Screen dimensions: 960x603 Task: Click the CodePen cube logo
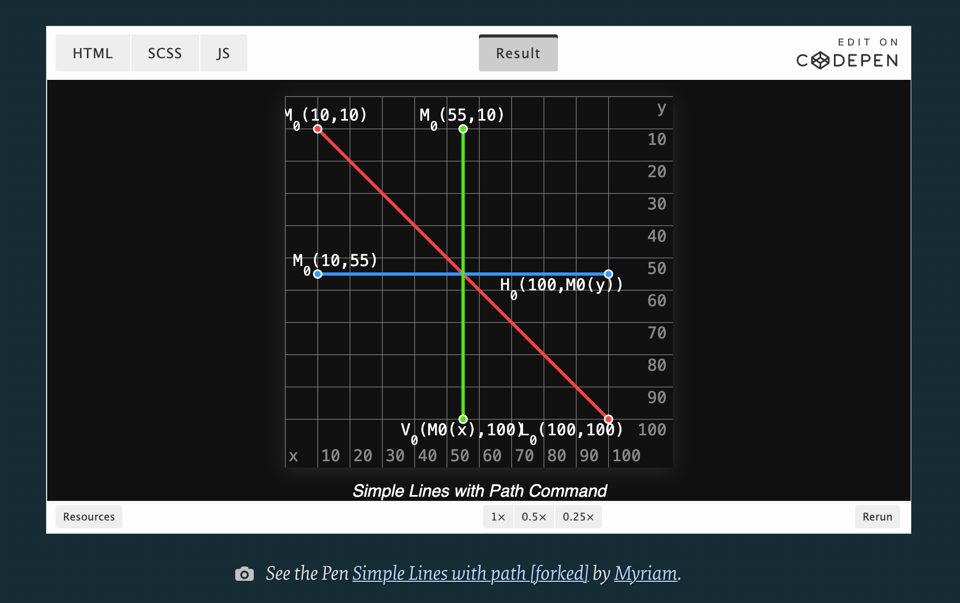tap(822, 60)
